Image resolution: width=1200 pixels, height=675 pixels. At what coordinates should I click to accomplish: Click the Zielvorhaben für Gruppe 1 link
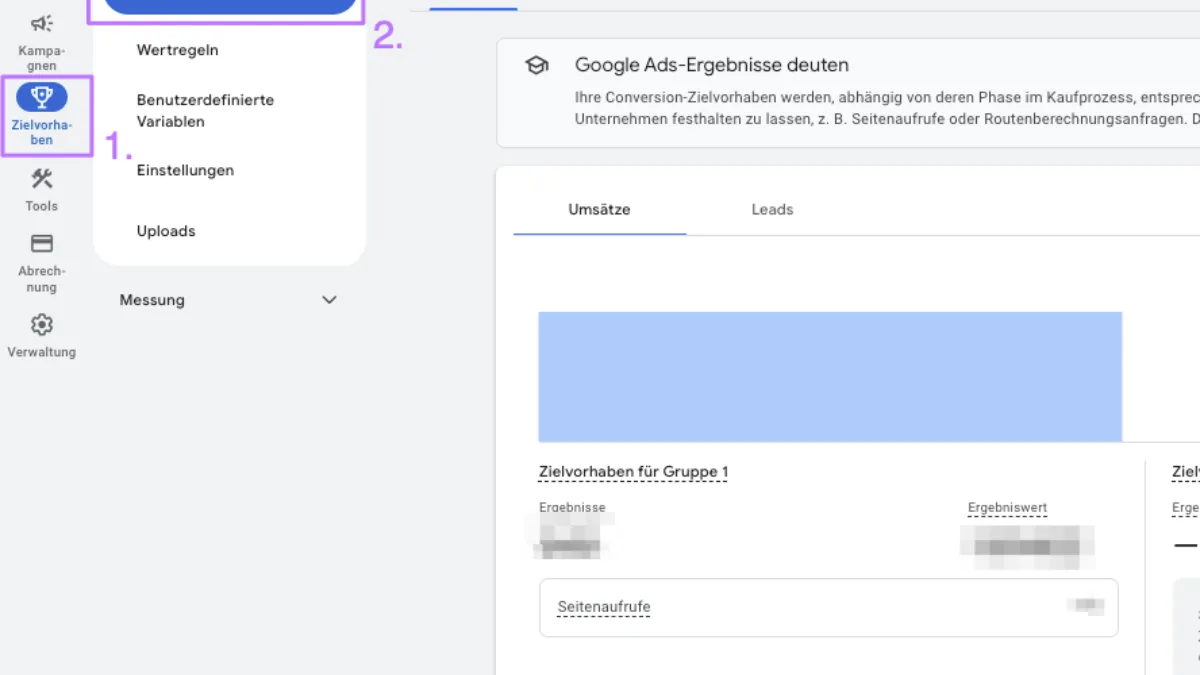pos(633,471)
